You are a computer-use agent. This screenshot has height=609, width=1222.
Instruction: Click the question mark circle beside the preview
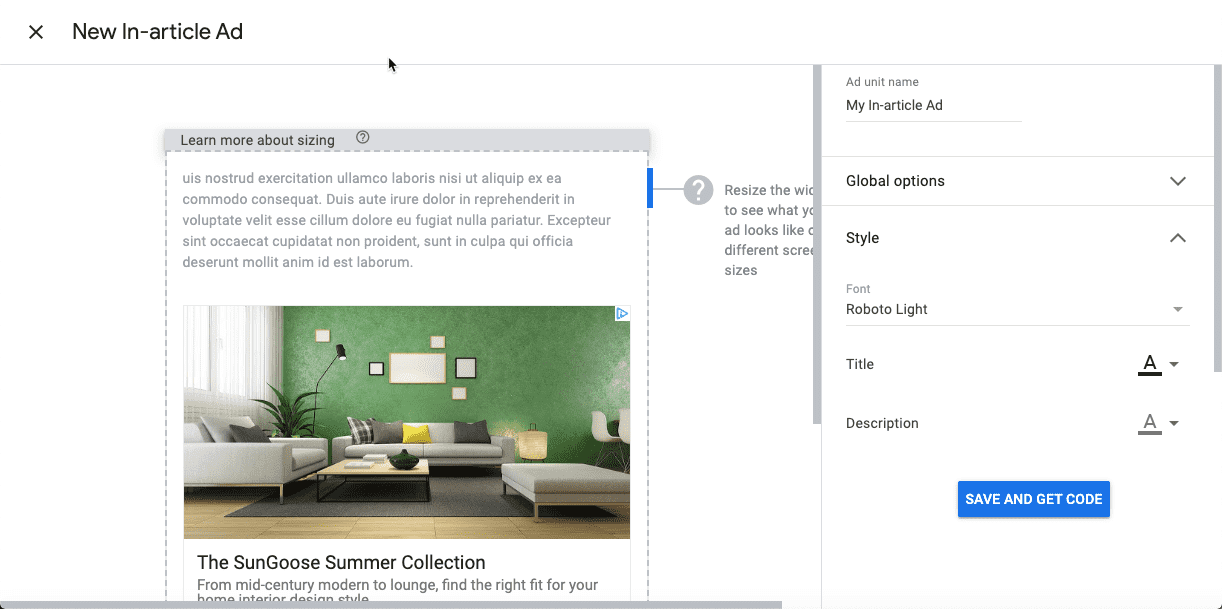coord(697,189)
